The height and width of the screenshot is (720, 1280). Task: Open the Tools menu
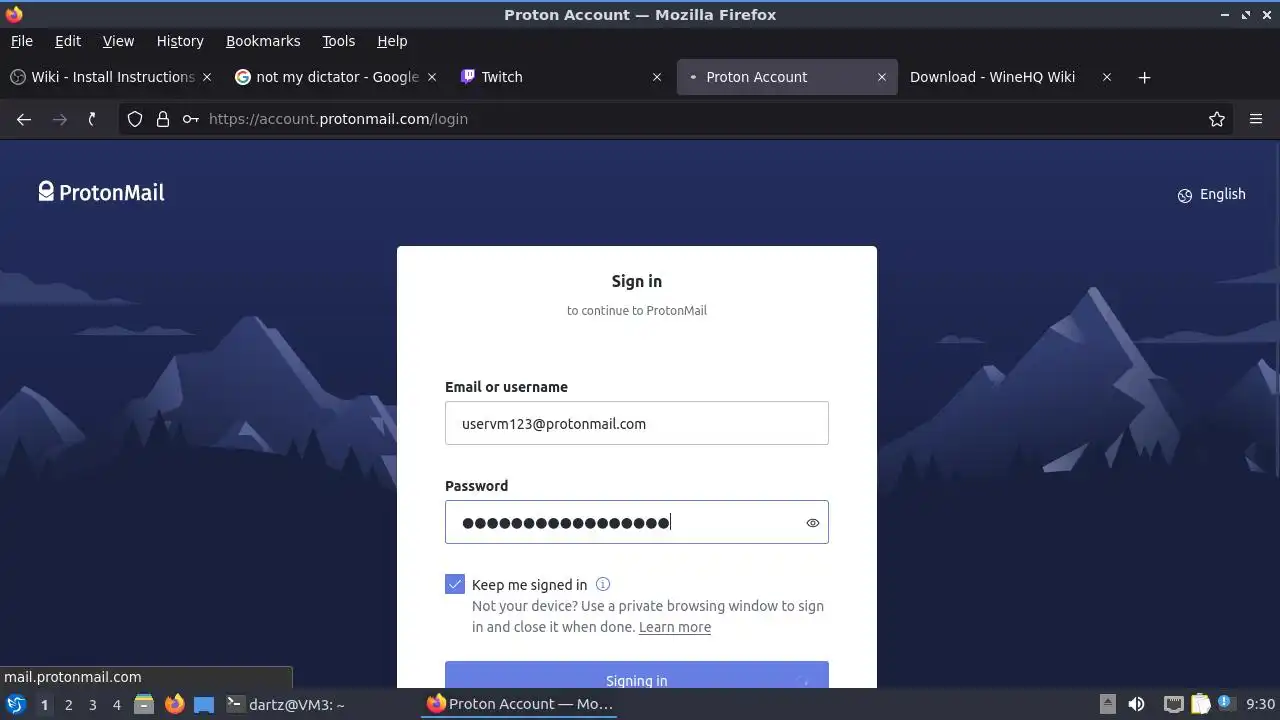coord(338,41)
